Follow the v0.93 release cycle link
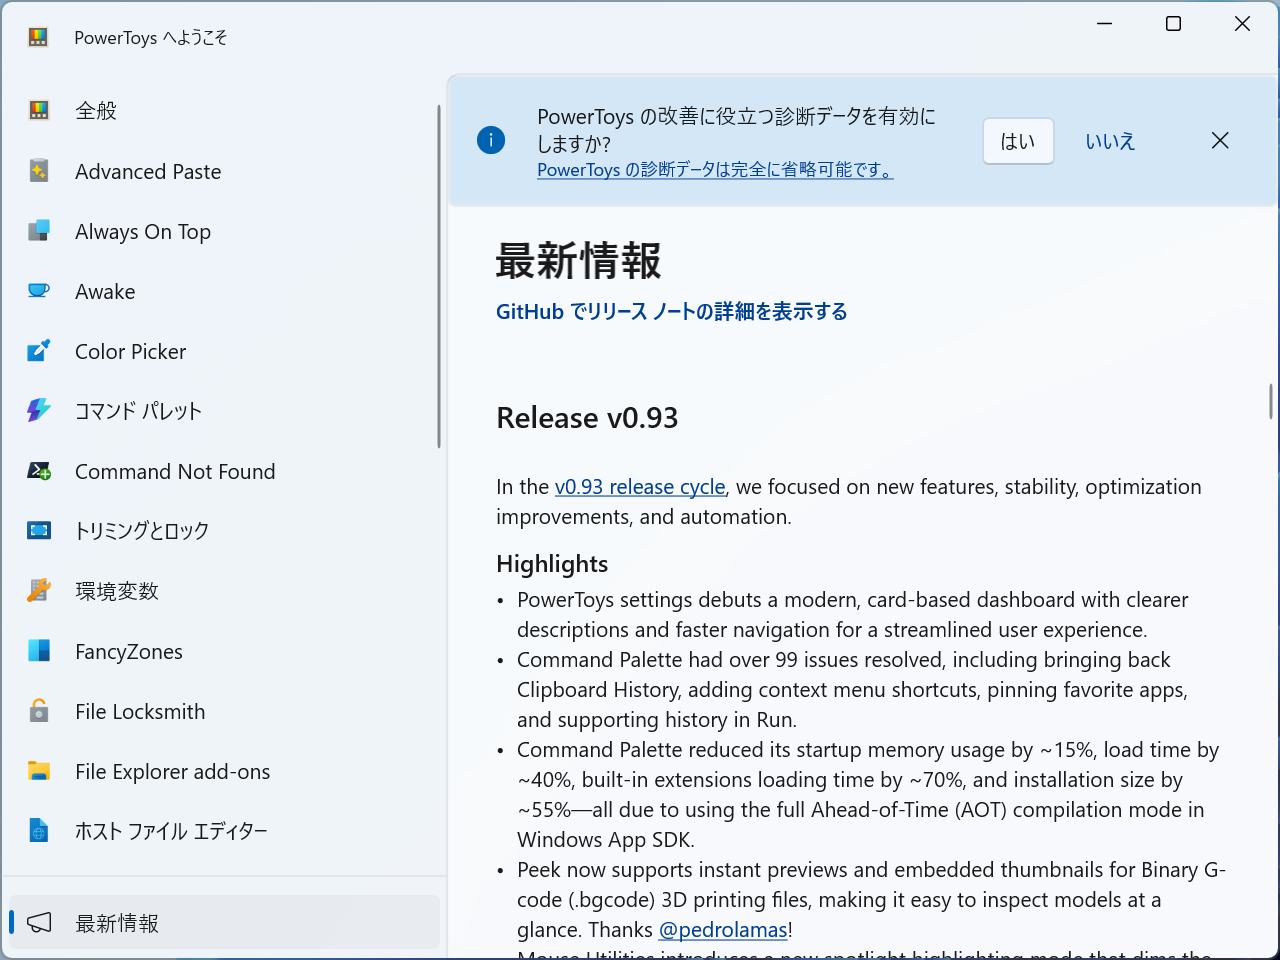The height and width of the screenshot is (960, 1280). [x=640, y=487]
